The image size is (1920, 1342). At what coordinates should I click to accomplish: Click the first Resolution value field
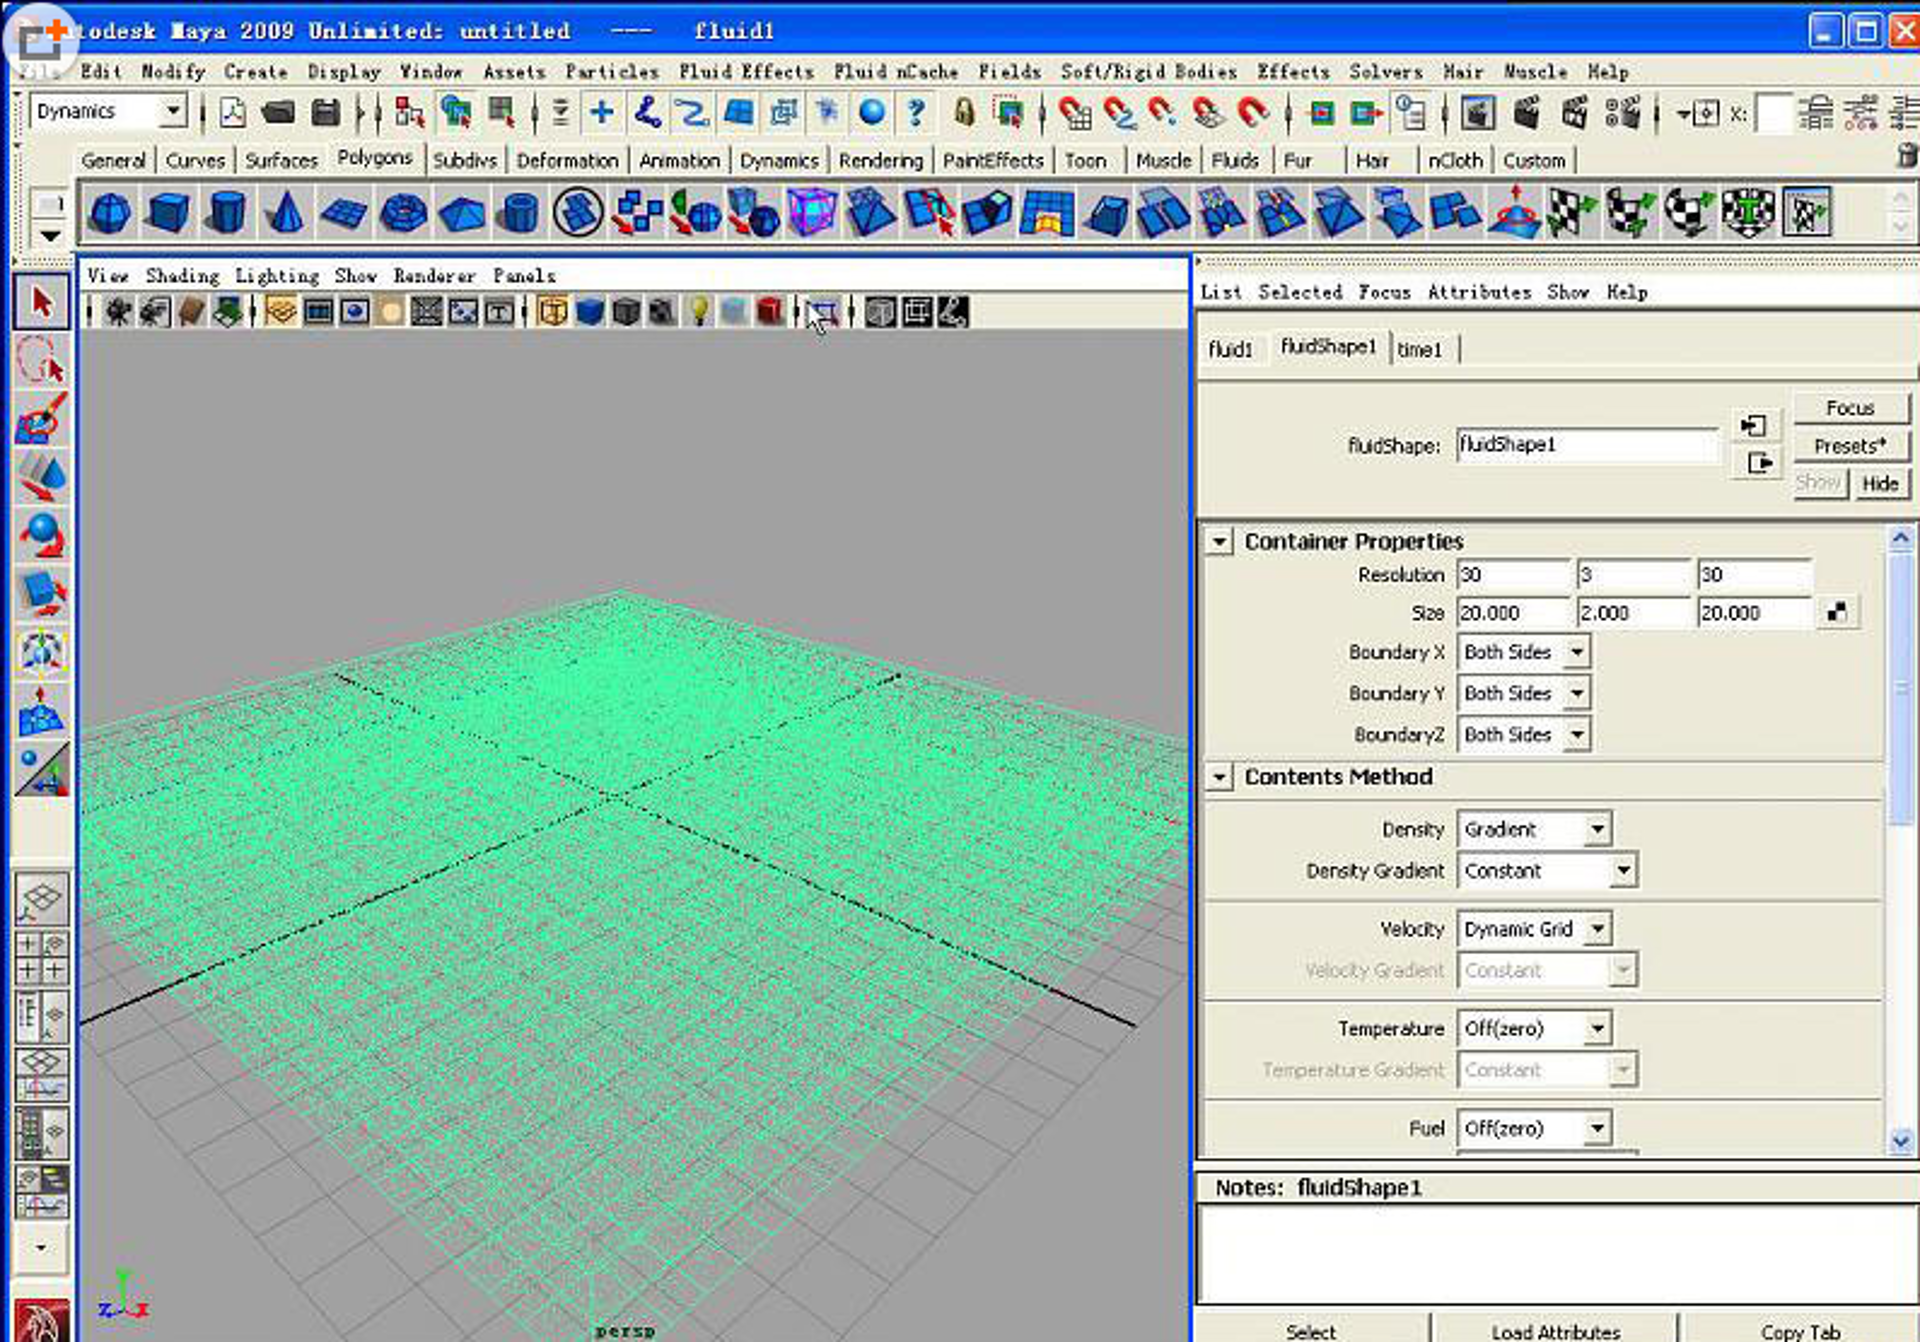tap(1514, 575)
